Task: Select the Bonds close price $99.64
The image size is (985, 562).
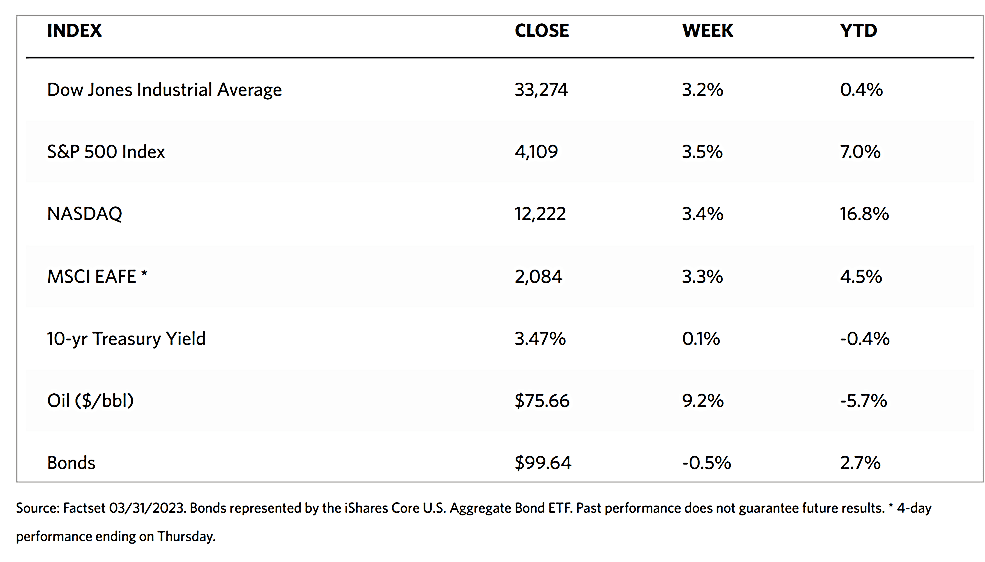Action: (x=542, y=463)
